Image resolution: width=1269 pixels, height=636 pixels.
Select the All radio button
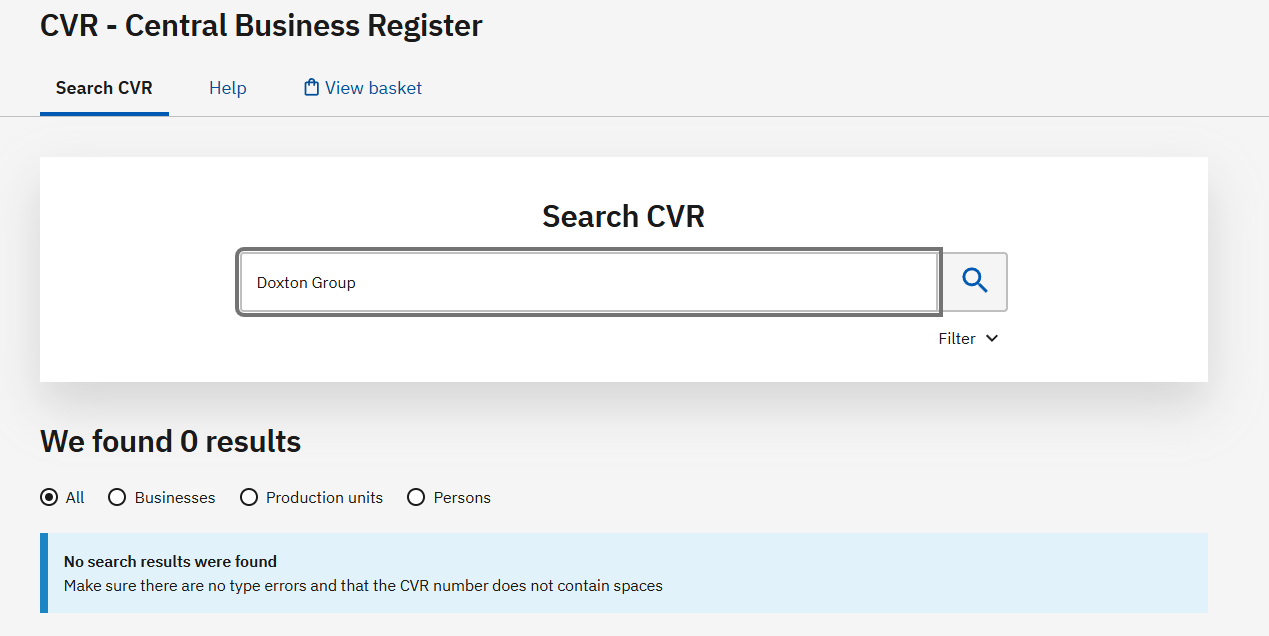pos(49,497)
